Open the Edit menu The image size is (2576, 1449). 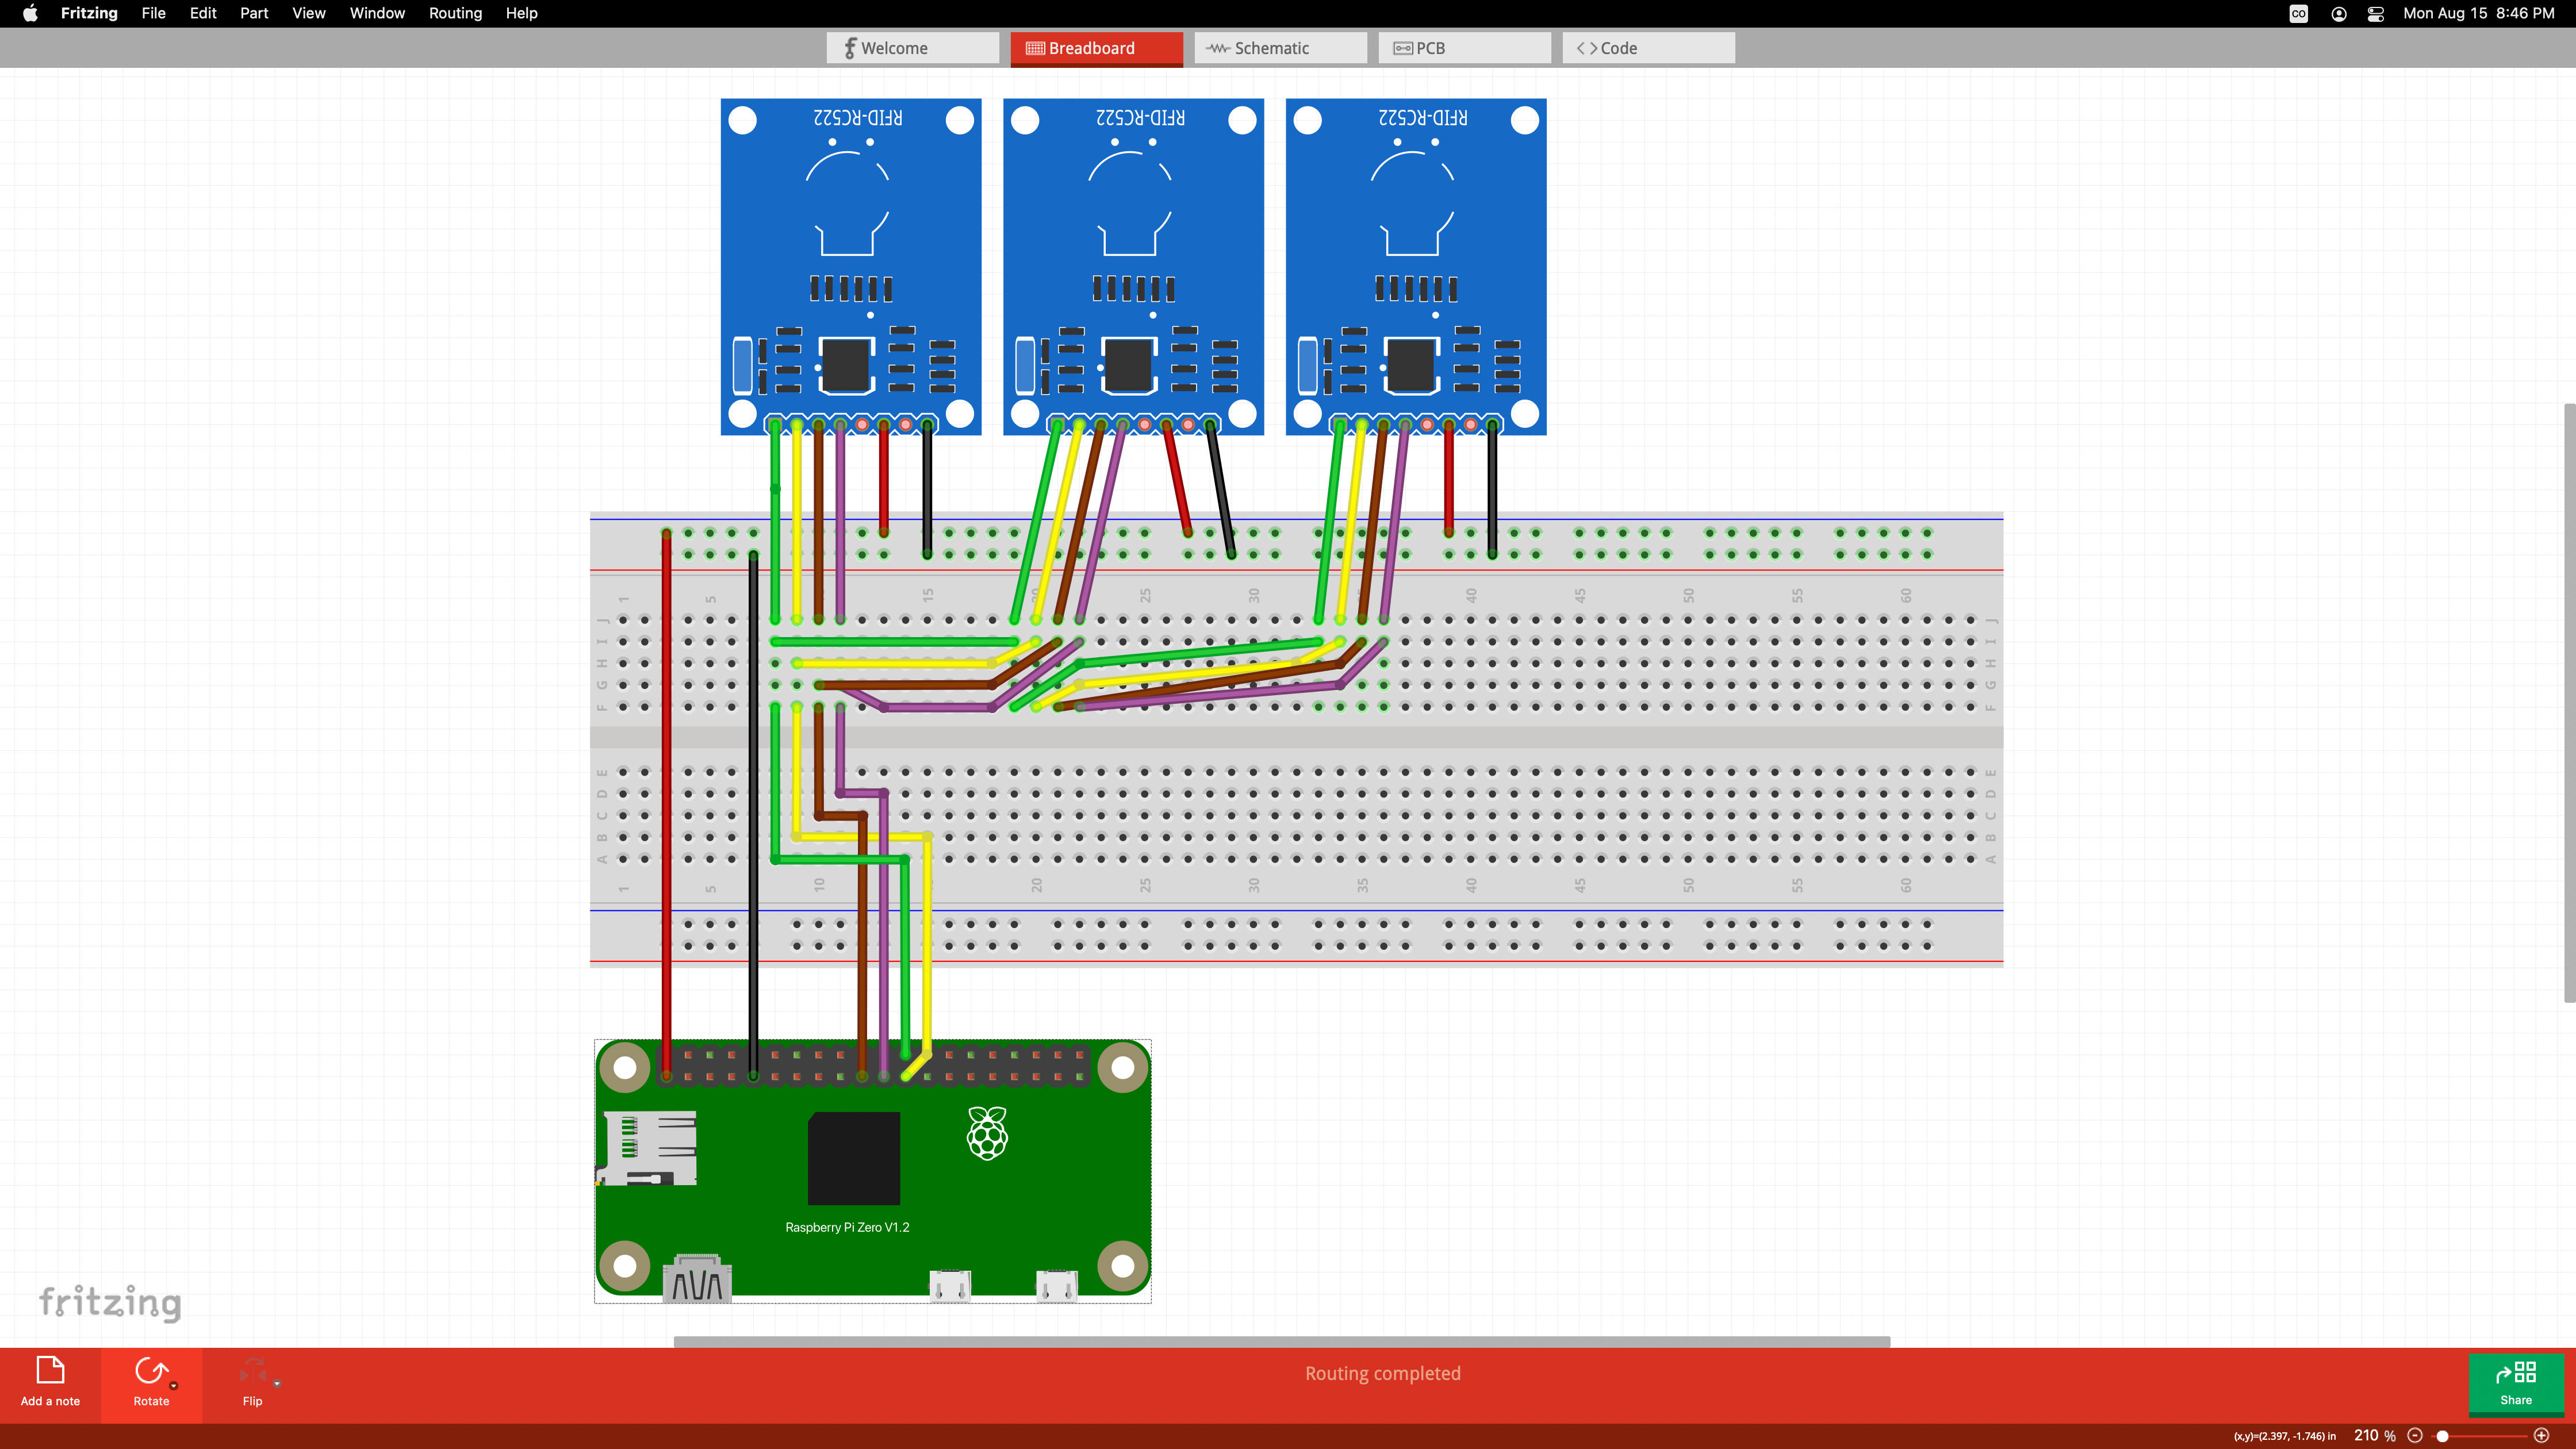click(203, 13)
